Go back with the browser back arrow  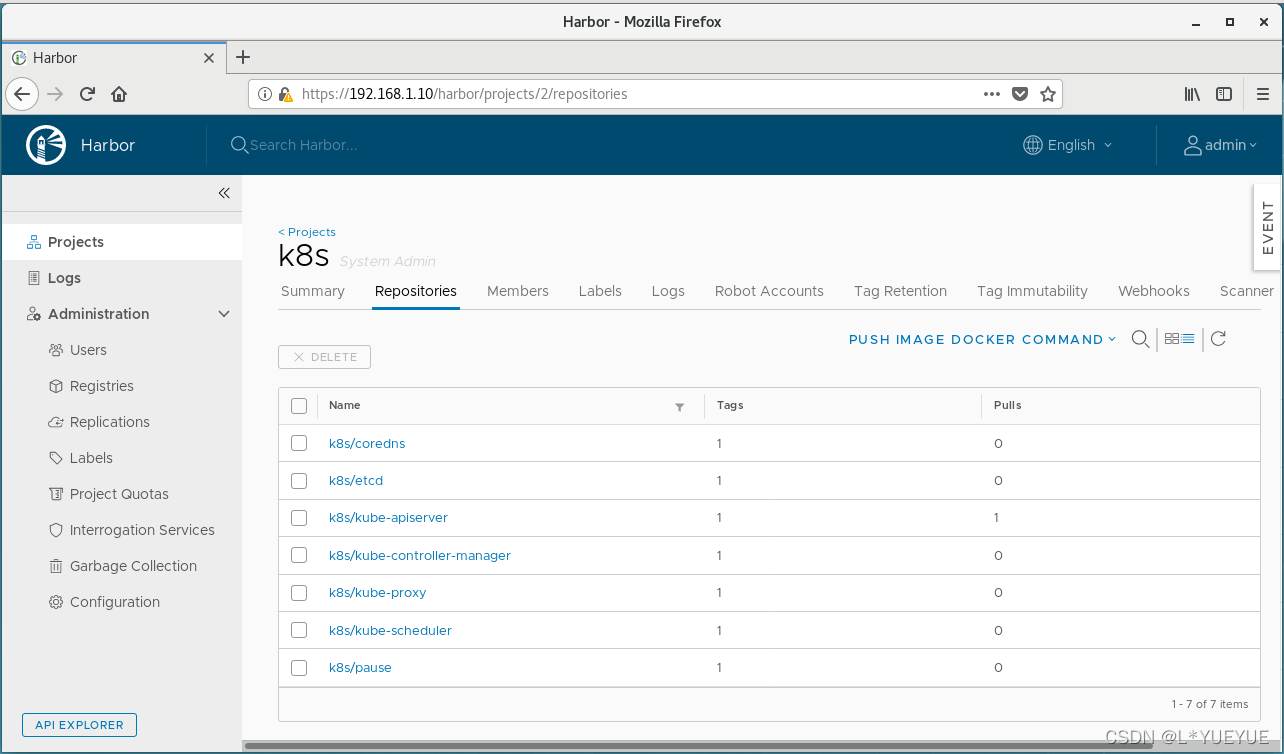pos(22,94)
